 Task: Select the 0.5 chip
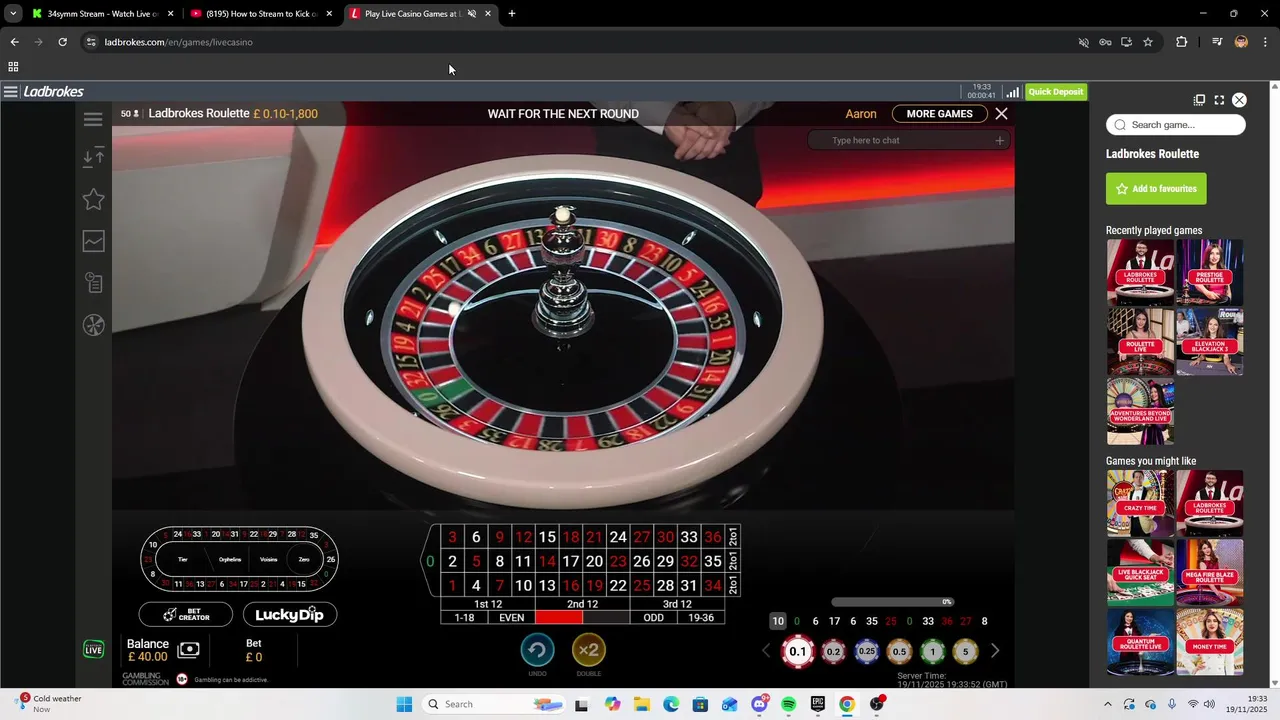899,651
